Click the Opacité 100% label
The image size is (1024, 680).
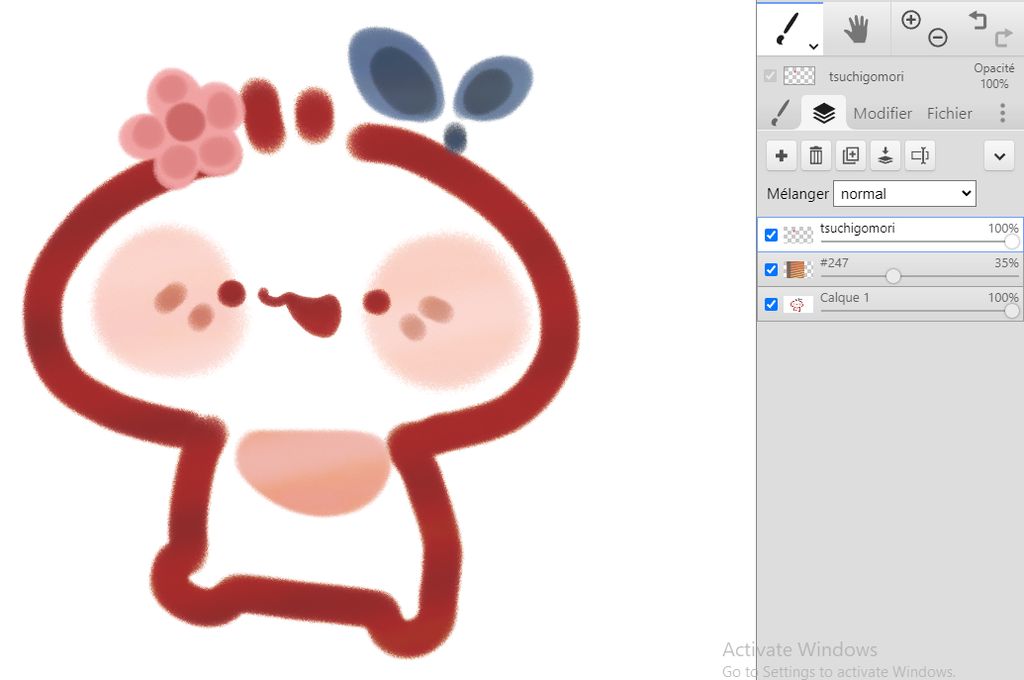pos(994,76)
